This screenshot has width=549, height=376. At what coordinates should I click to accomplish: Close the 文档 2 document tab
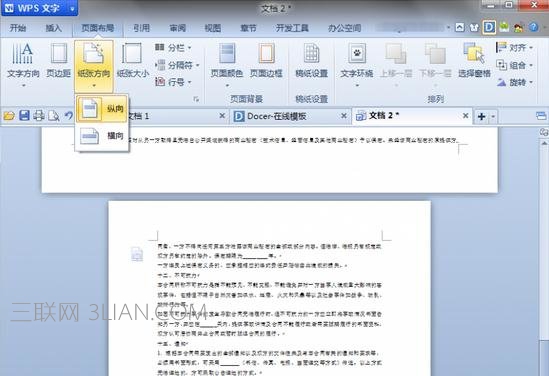[465, 116]
